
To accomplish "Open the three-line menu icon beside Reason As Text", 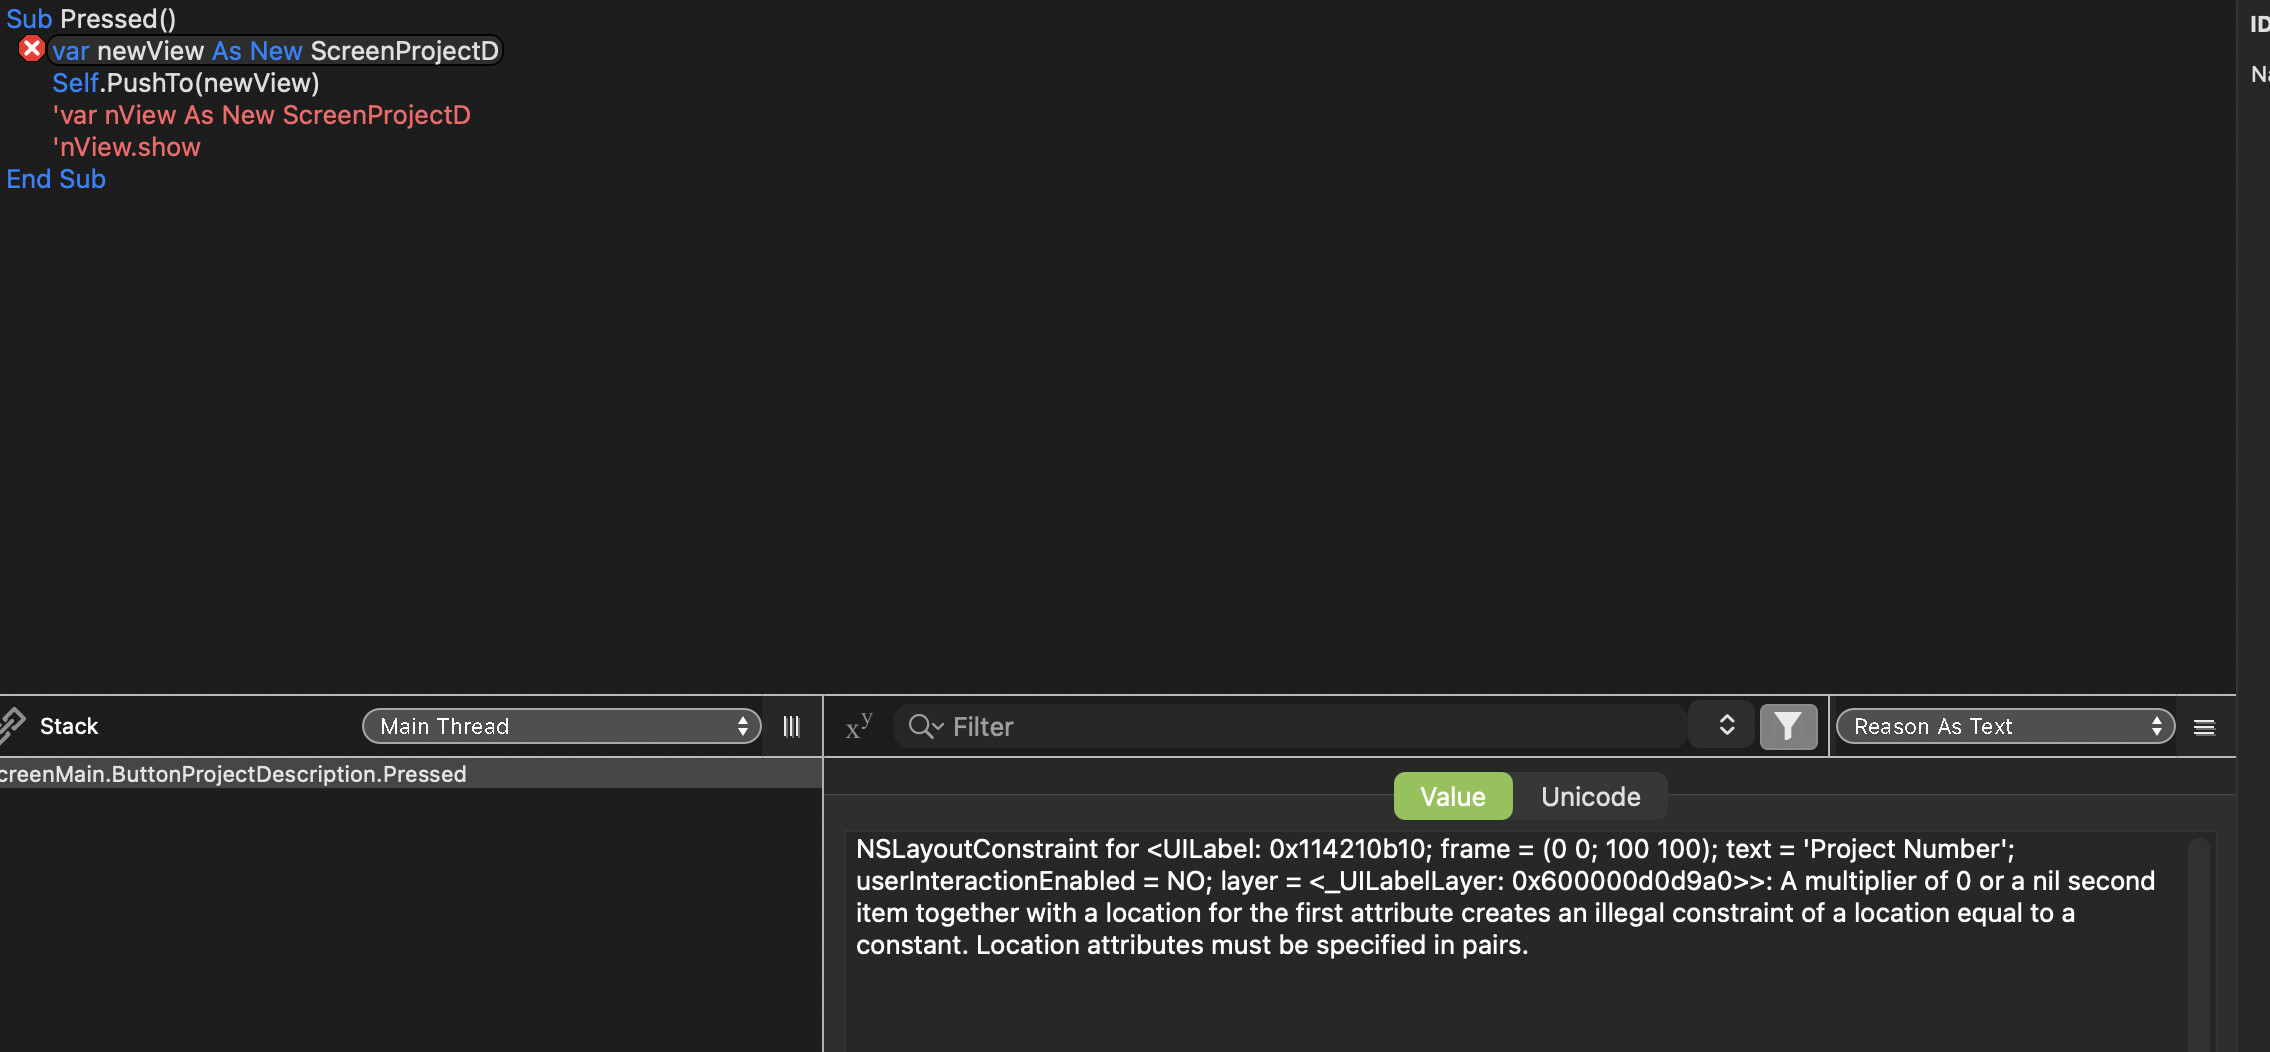I will (x=2204, y=727).
